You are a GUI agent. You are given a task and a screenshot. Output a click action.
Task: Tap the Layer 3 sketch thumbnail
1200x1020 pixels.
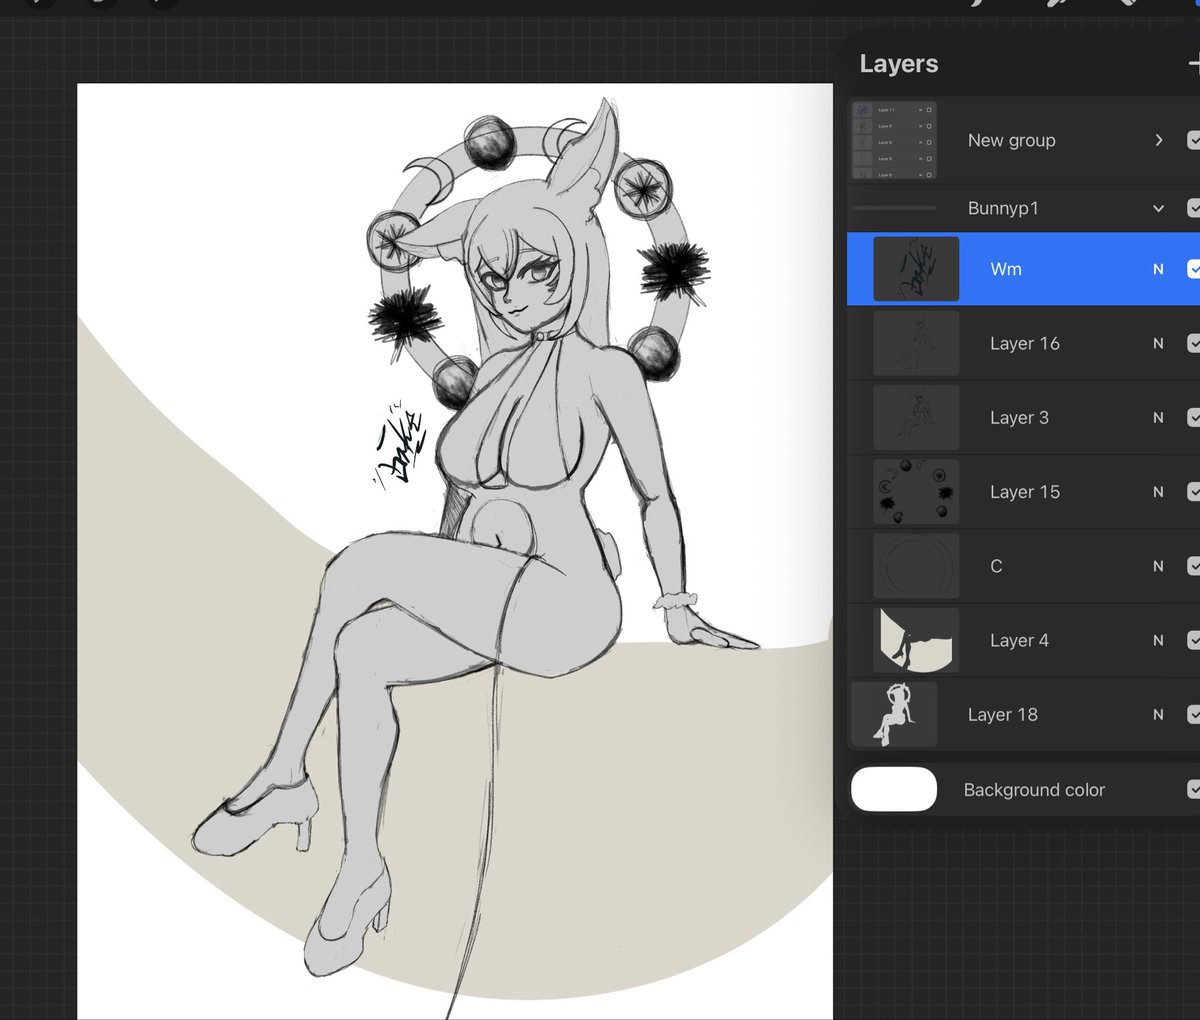916,417
